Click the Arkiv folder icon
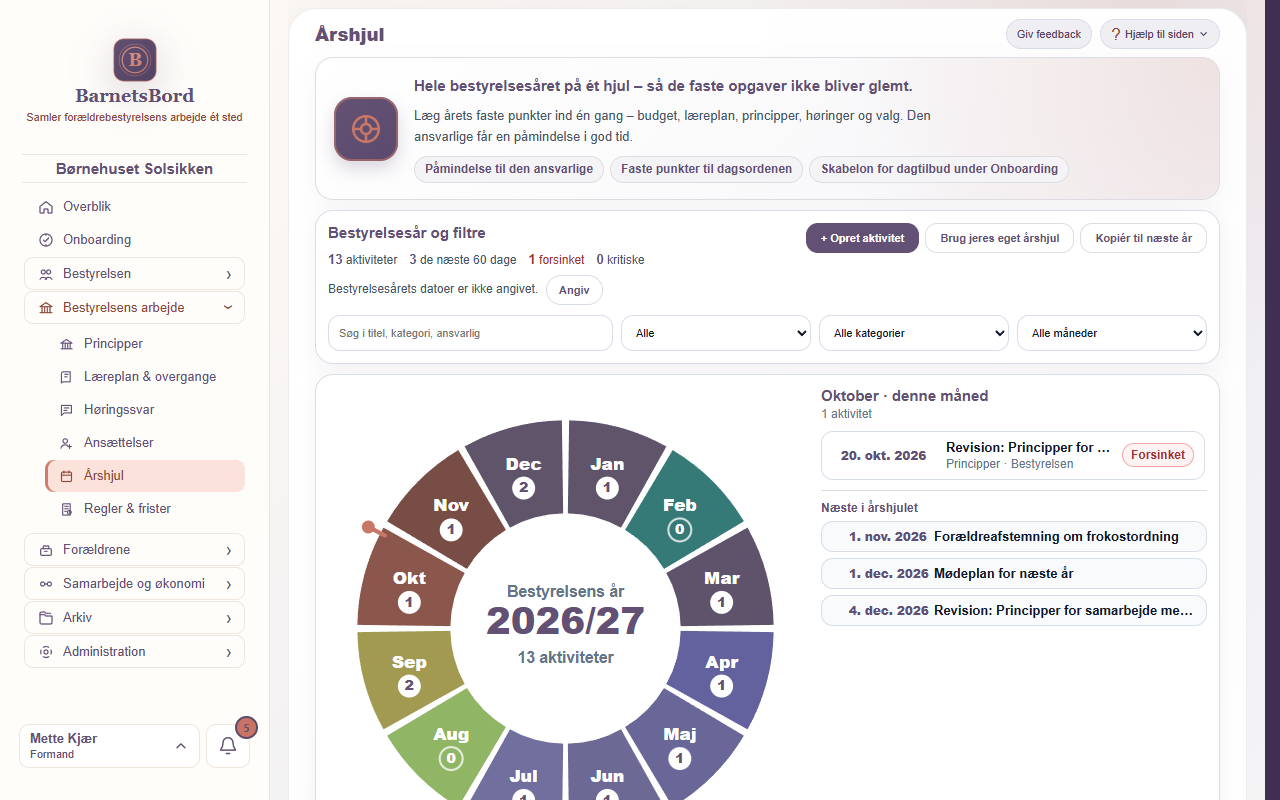 pos(45,618)
